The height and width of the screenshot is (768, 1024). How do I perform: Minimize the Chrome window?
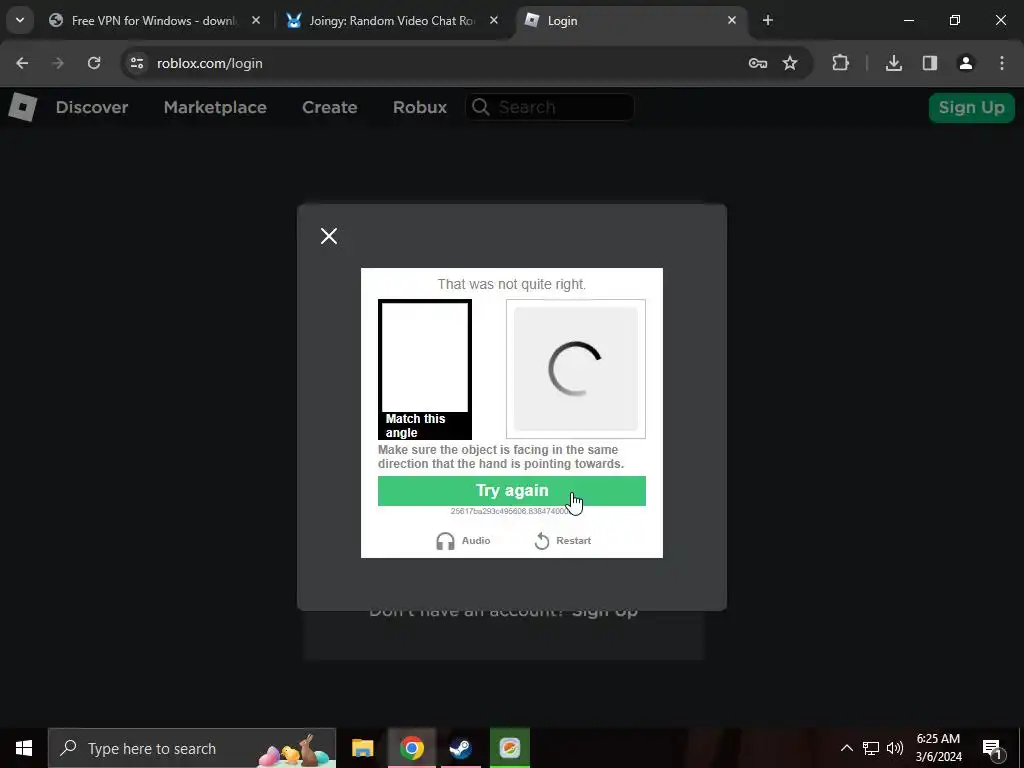point(908,21)
